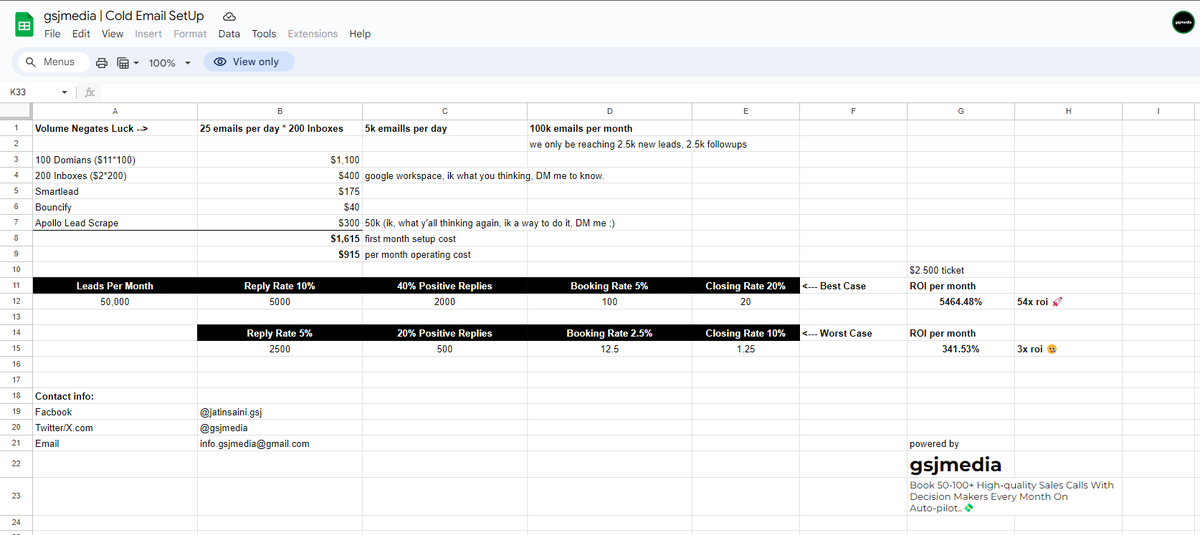Viewport: 1200px width, 535px height.
Task: Select the @jatinsaini.gsj cell
Action: (x=279, y=412)
